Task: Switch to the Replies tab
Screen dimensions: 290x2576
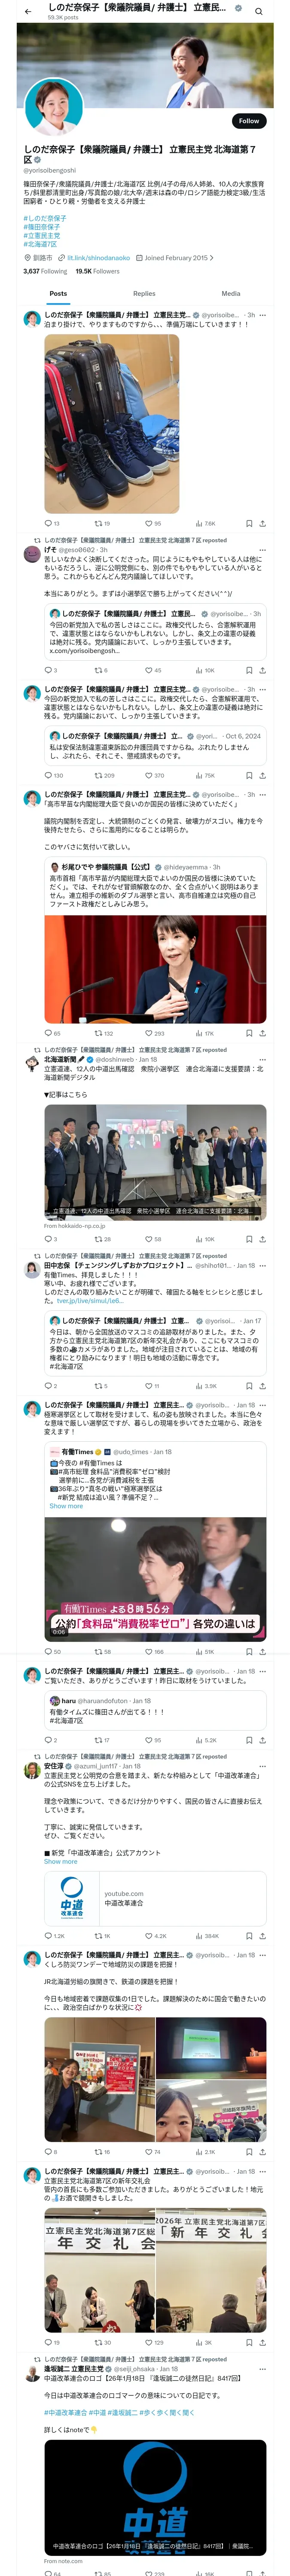Action: click(x=144, y=294)
